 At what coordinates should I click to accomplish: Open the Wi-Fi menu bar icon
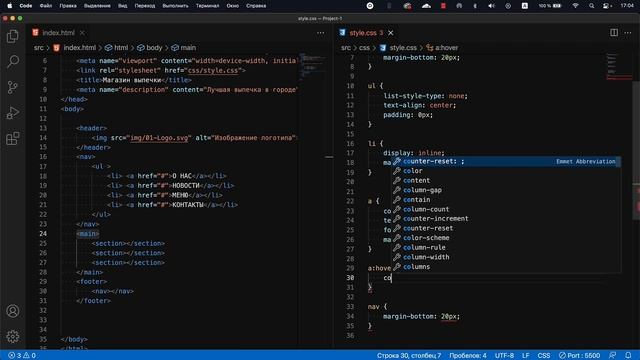tap(575, 6)
